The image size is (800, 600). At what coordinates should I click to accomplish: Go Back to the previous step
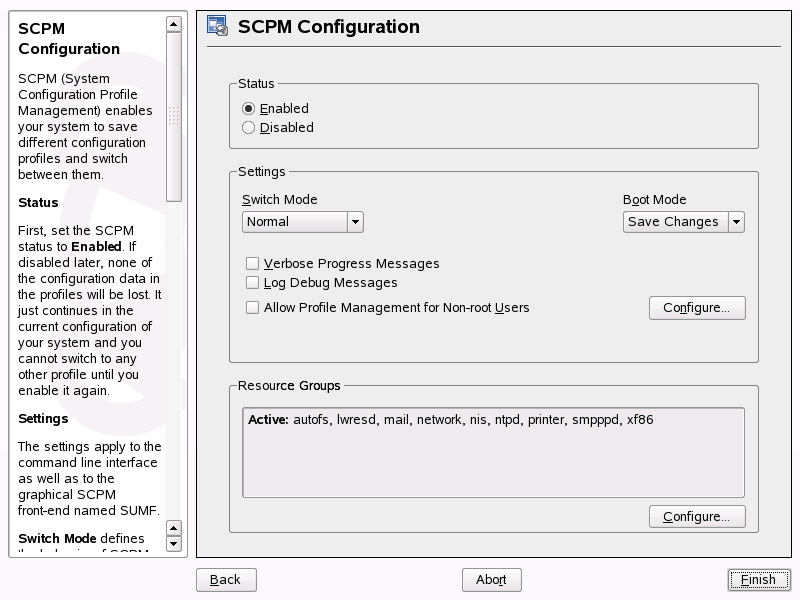coord(226,580)
